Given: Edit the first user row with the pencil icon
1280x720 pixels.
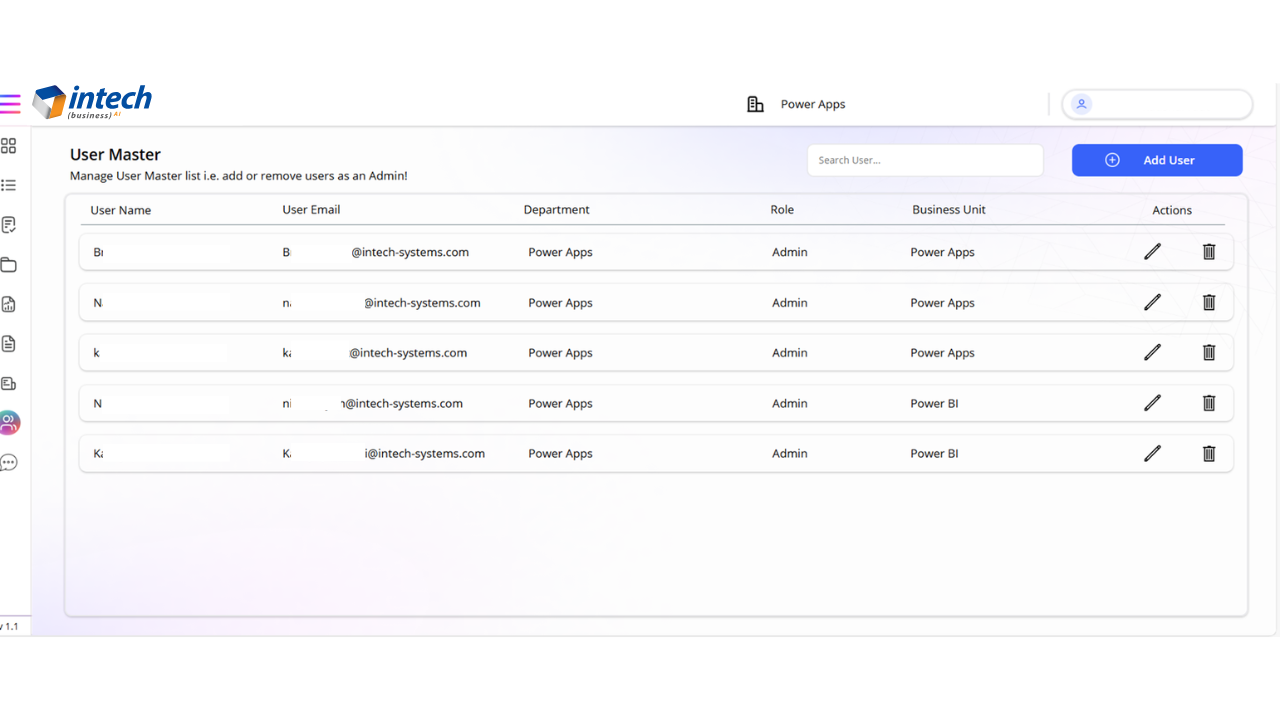Looking at the screenshot, I should tap(1152, 252).
